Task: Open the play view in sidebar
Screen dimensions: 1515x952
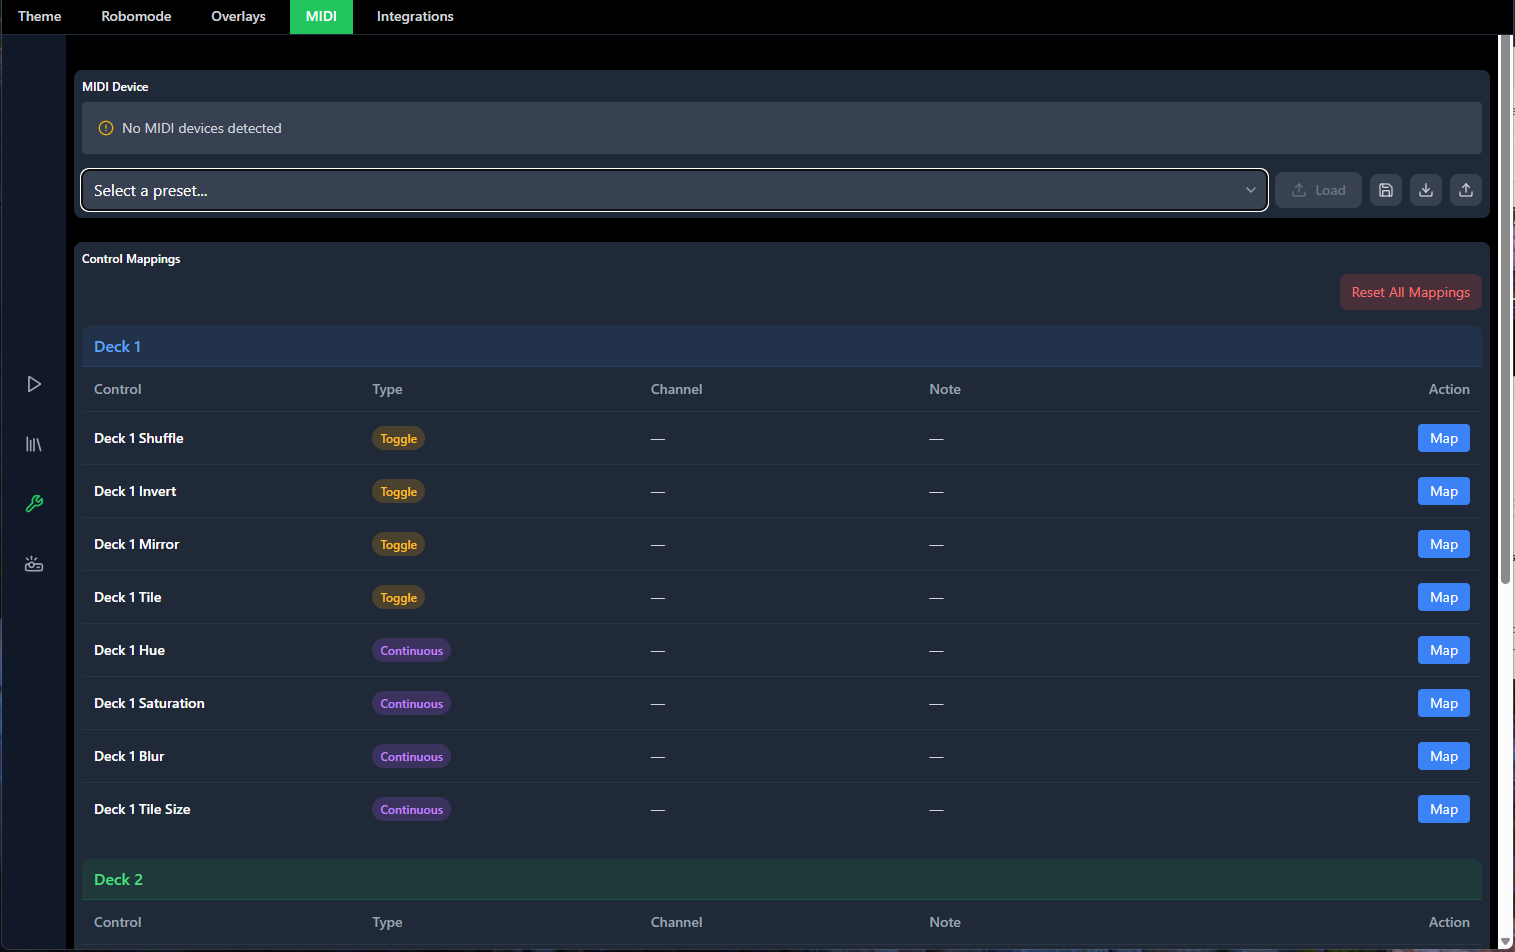Action: coord(34,384)
